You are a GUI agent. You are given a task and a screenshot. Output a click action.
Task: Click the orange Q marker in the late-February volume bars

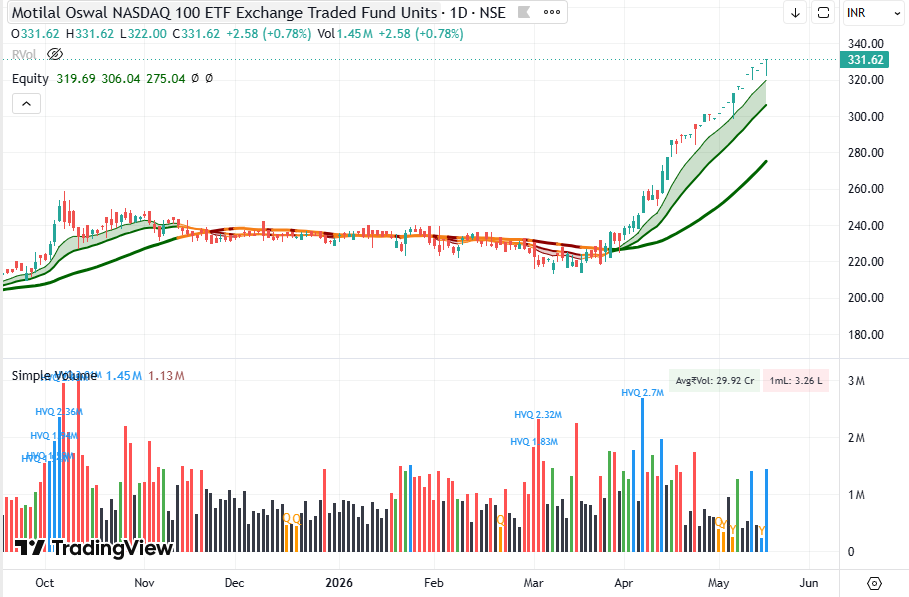pyautogui.click(x=501, y=520)
